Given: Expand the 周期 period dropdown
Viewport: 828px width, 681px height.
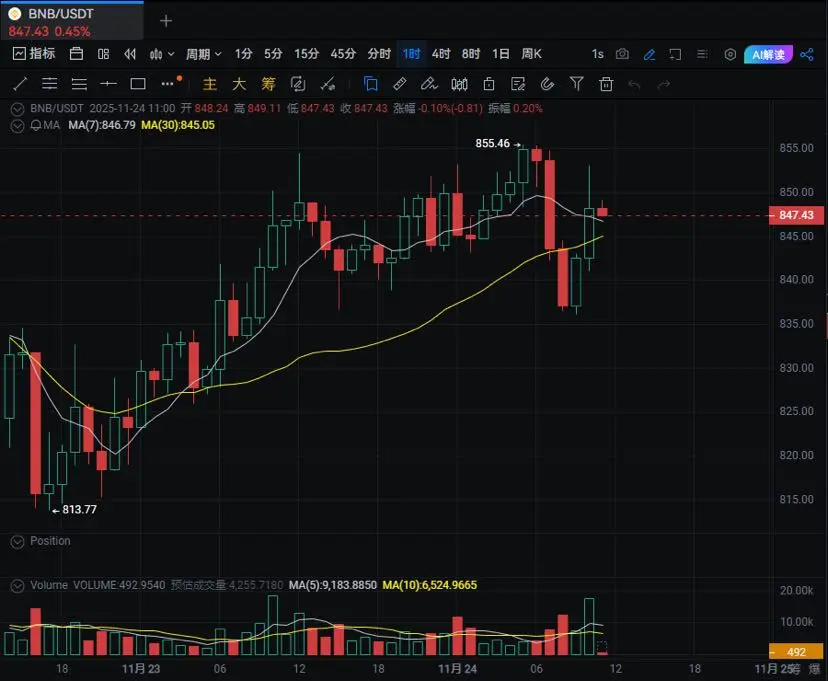Looking at the screenshot, I should click(203, 54).
